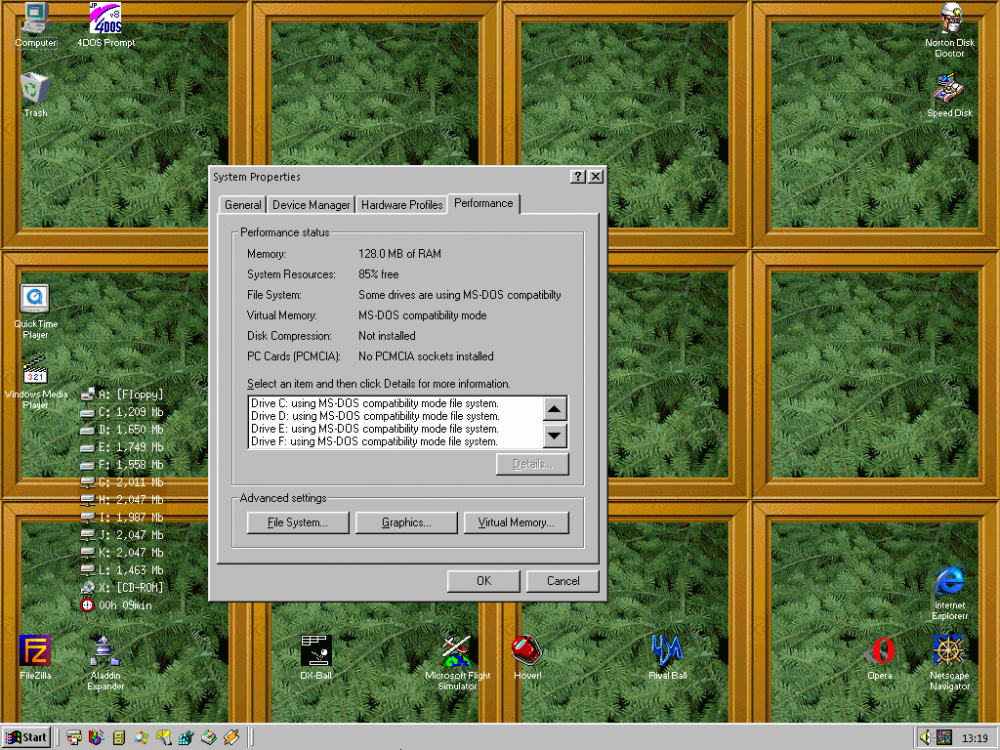Click the DX-Ball game icon
1000x750 pixels.
point(315,651)
